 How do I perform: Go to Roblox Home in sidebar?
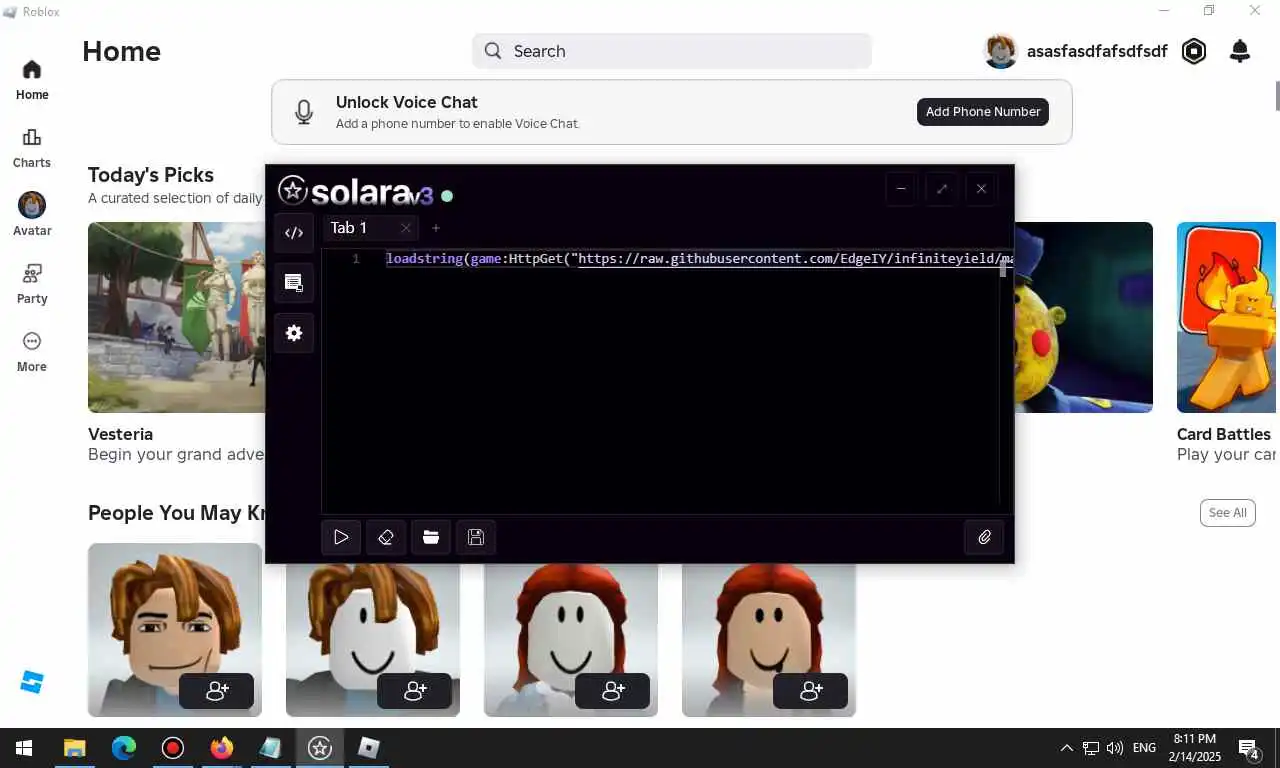32,80
